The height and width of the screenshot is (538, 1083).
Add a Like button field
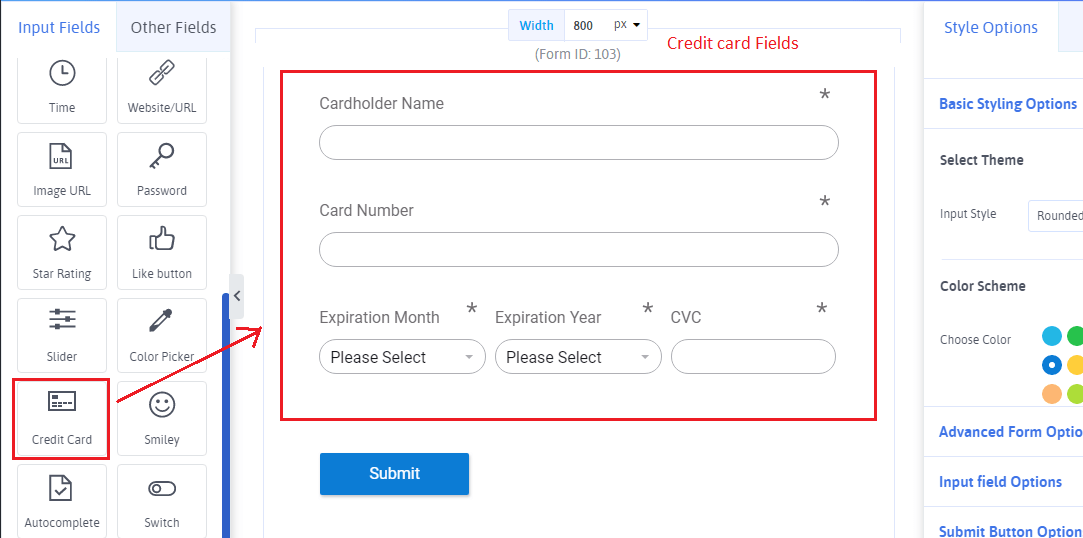click(x=162, y=253)
